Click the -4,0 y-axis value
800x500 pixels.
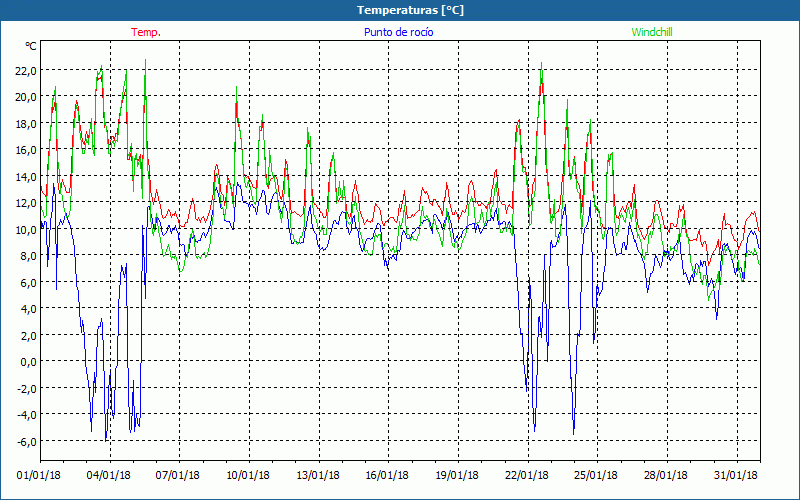pos(27,415)
